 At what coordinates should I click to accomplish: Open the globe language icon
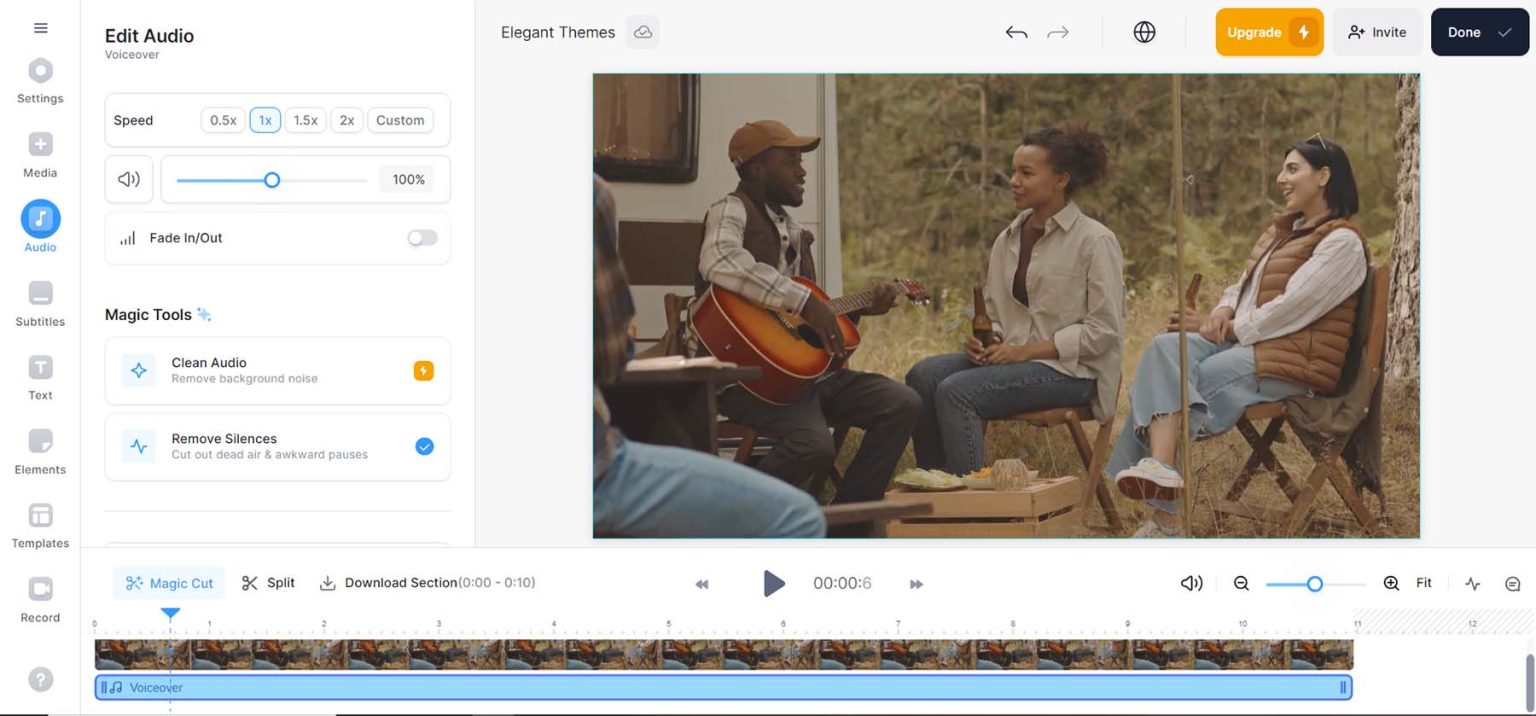[x=1144, y=32]
